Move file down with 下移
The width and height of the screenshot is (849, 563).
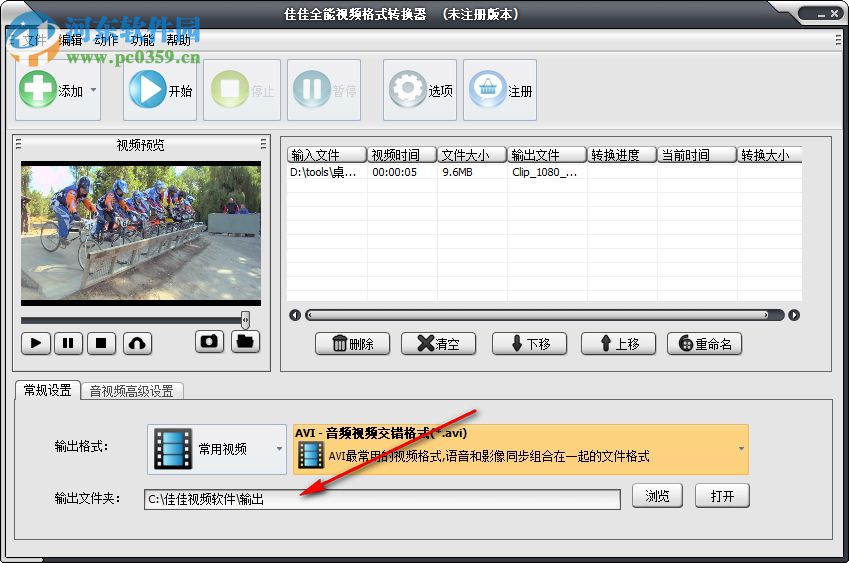point(530,344)
